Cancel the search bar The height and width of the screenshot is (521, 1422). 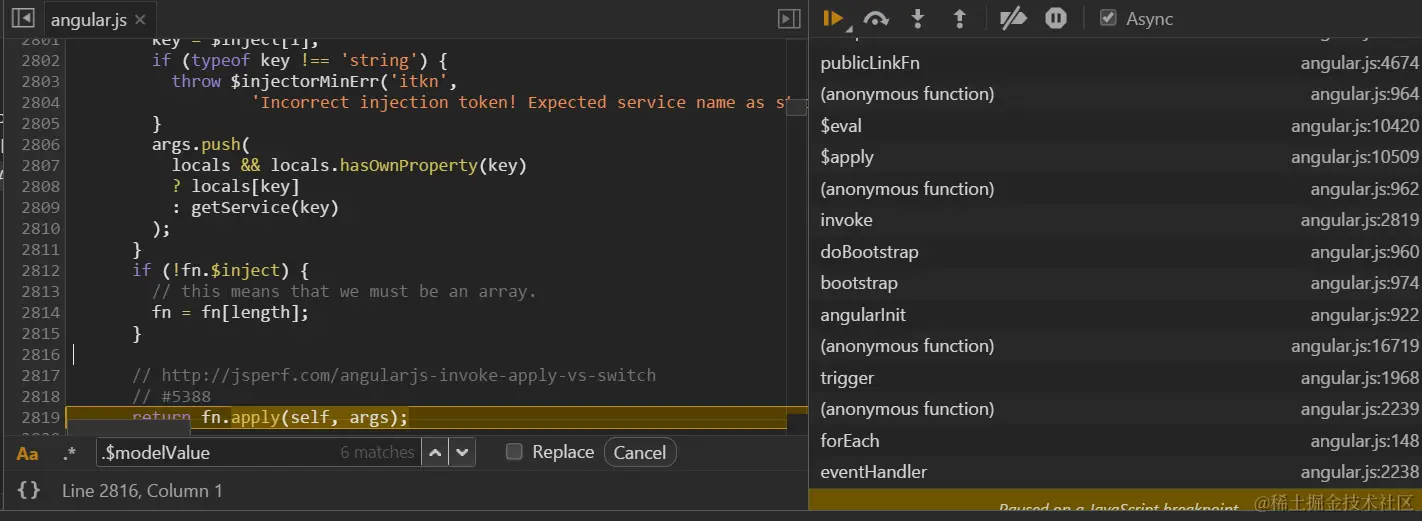pyautogui.click(x=639, y=452)
